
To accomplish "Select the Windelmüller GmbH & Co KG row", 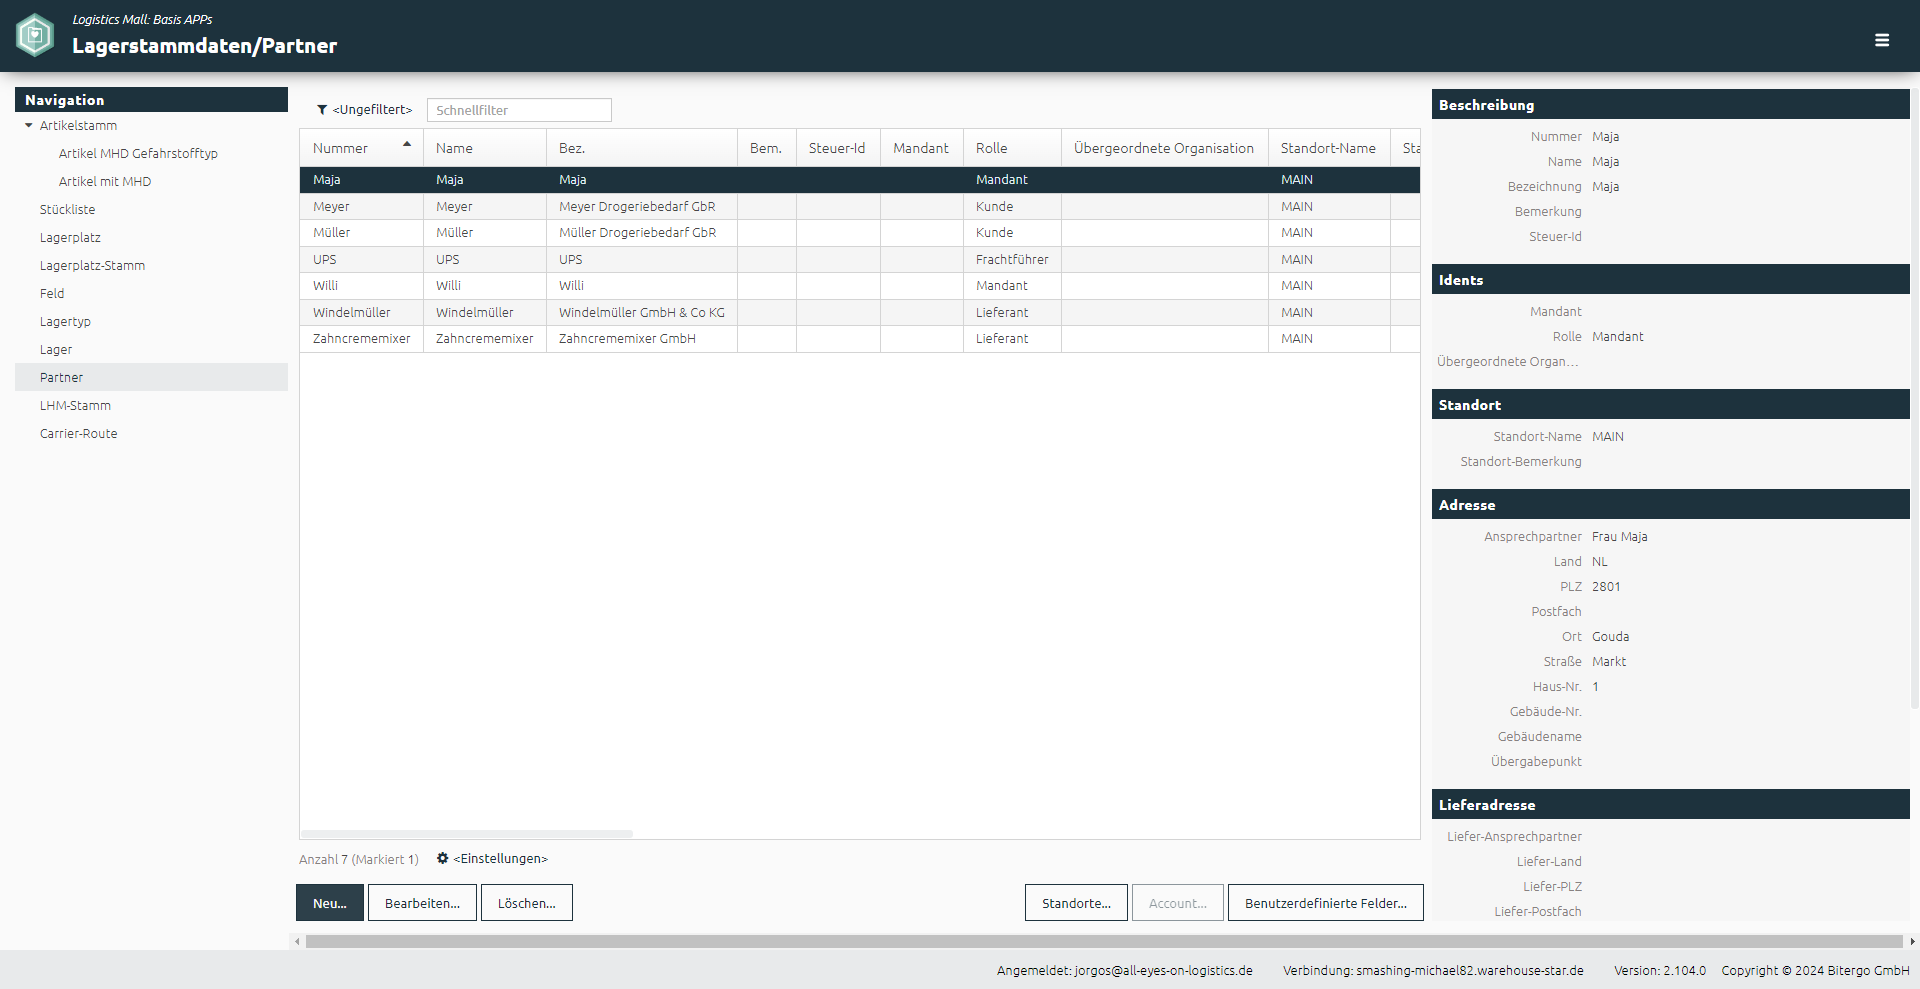I will [860, 312].
